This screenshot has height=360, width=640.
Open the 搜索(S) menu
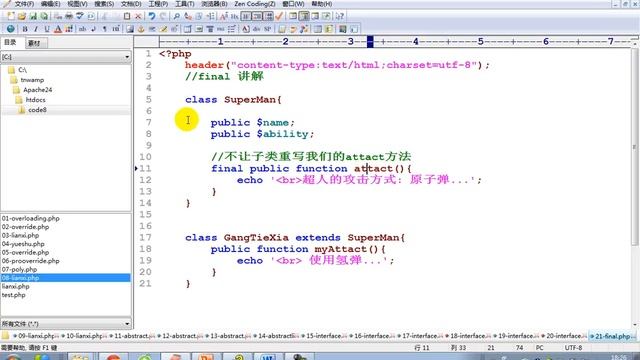104,4
